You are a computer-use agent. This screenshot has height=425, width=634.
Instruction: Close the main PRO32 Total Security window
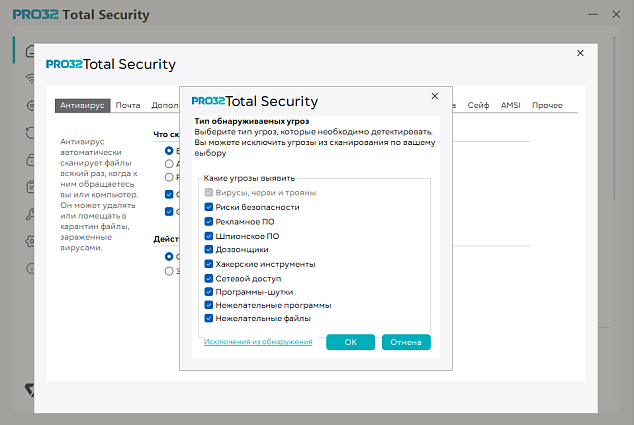tap(616, 15)
